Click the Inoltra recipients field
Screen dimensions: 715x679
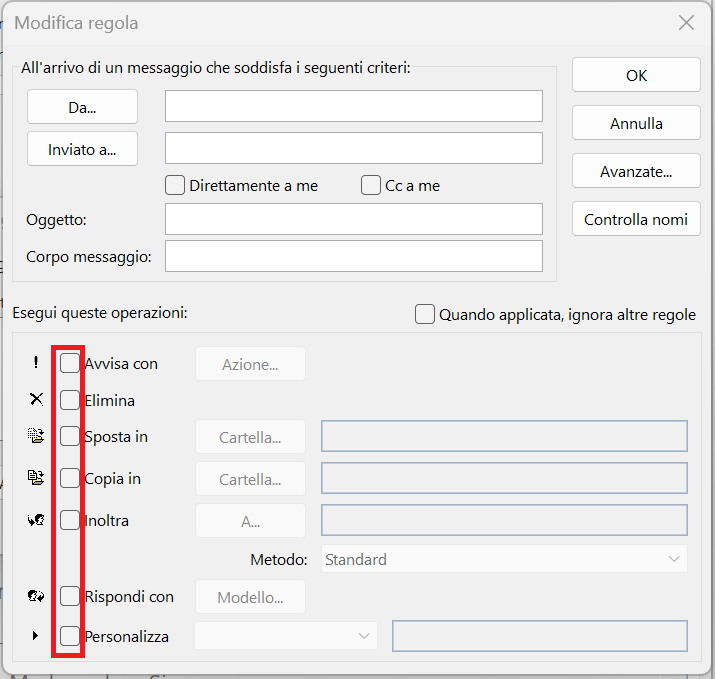coord(504,520)
